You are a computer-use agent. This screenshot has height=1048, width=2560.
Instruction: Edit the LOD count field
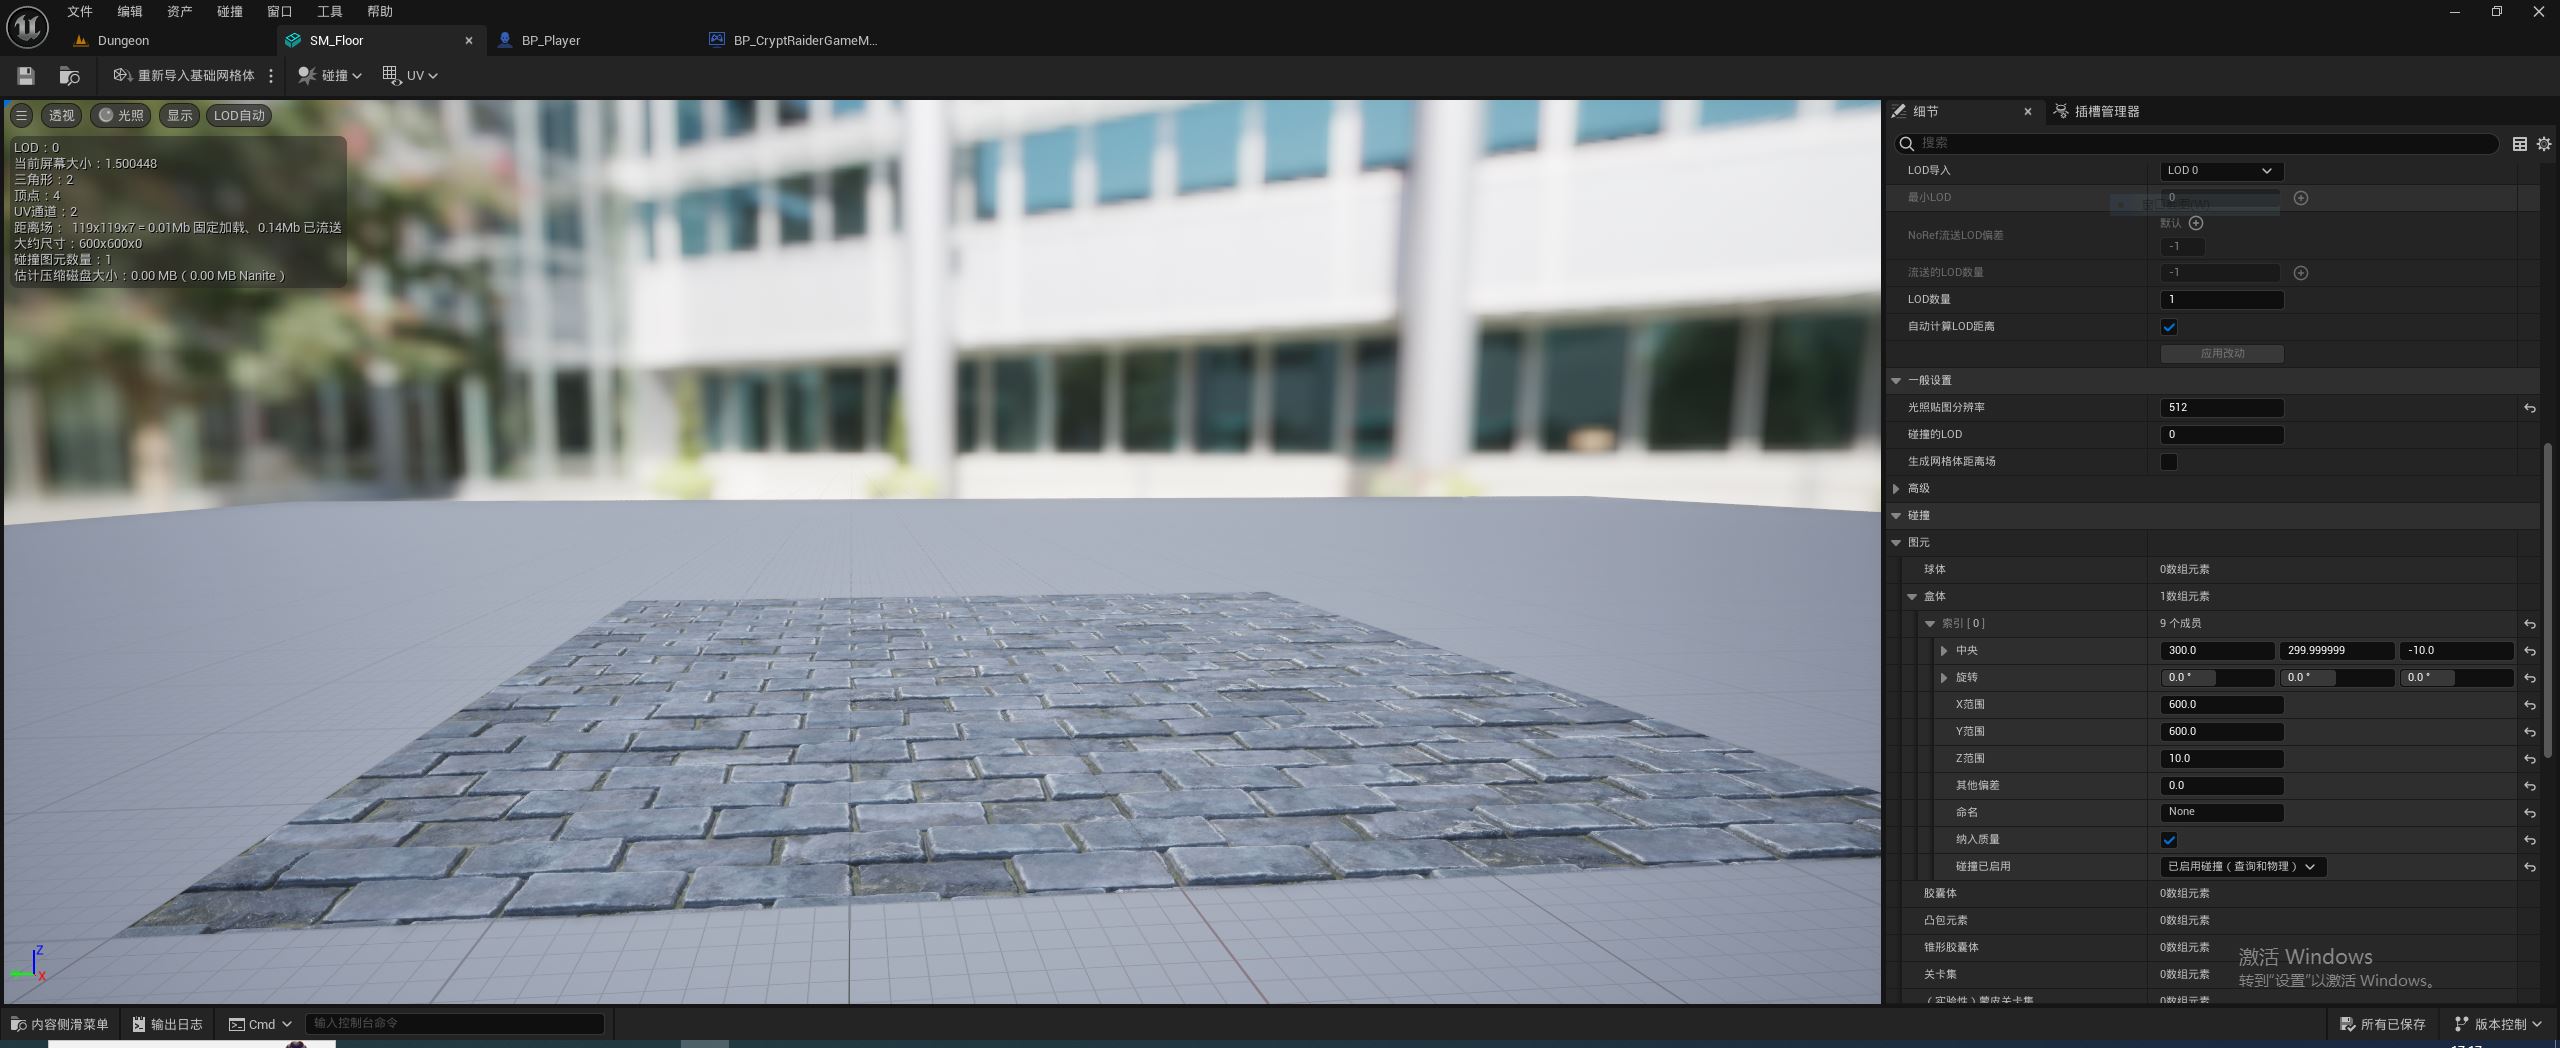coord(2221,299)
